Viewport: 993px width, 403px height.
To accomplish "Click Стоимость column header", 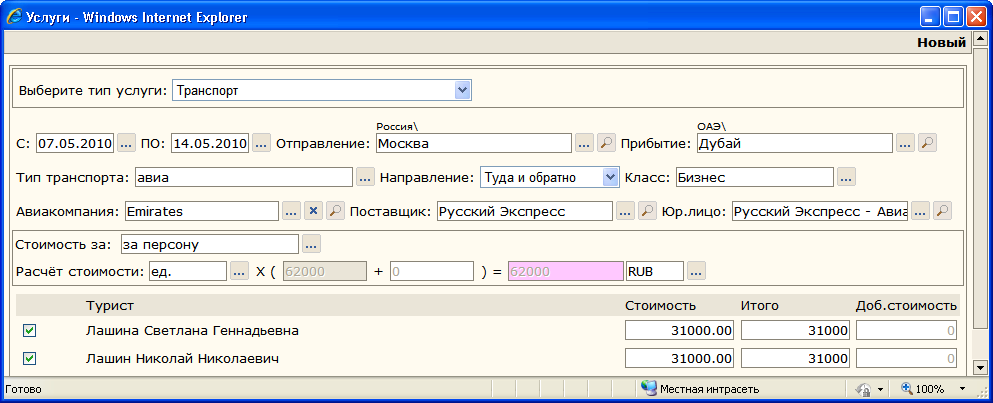I will pyautogui.click(x=661, y=305).
